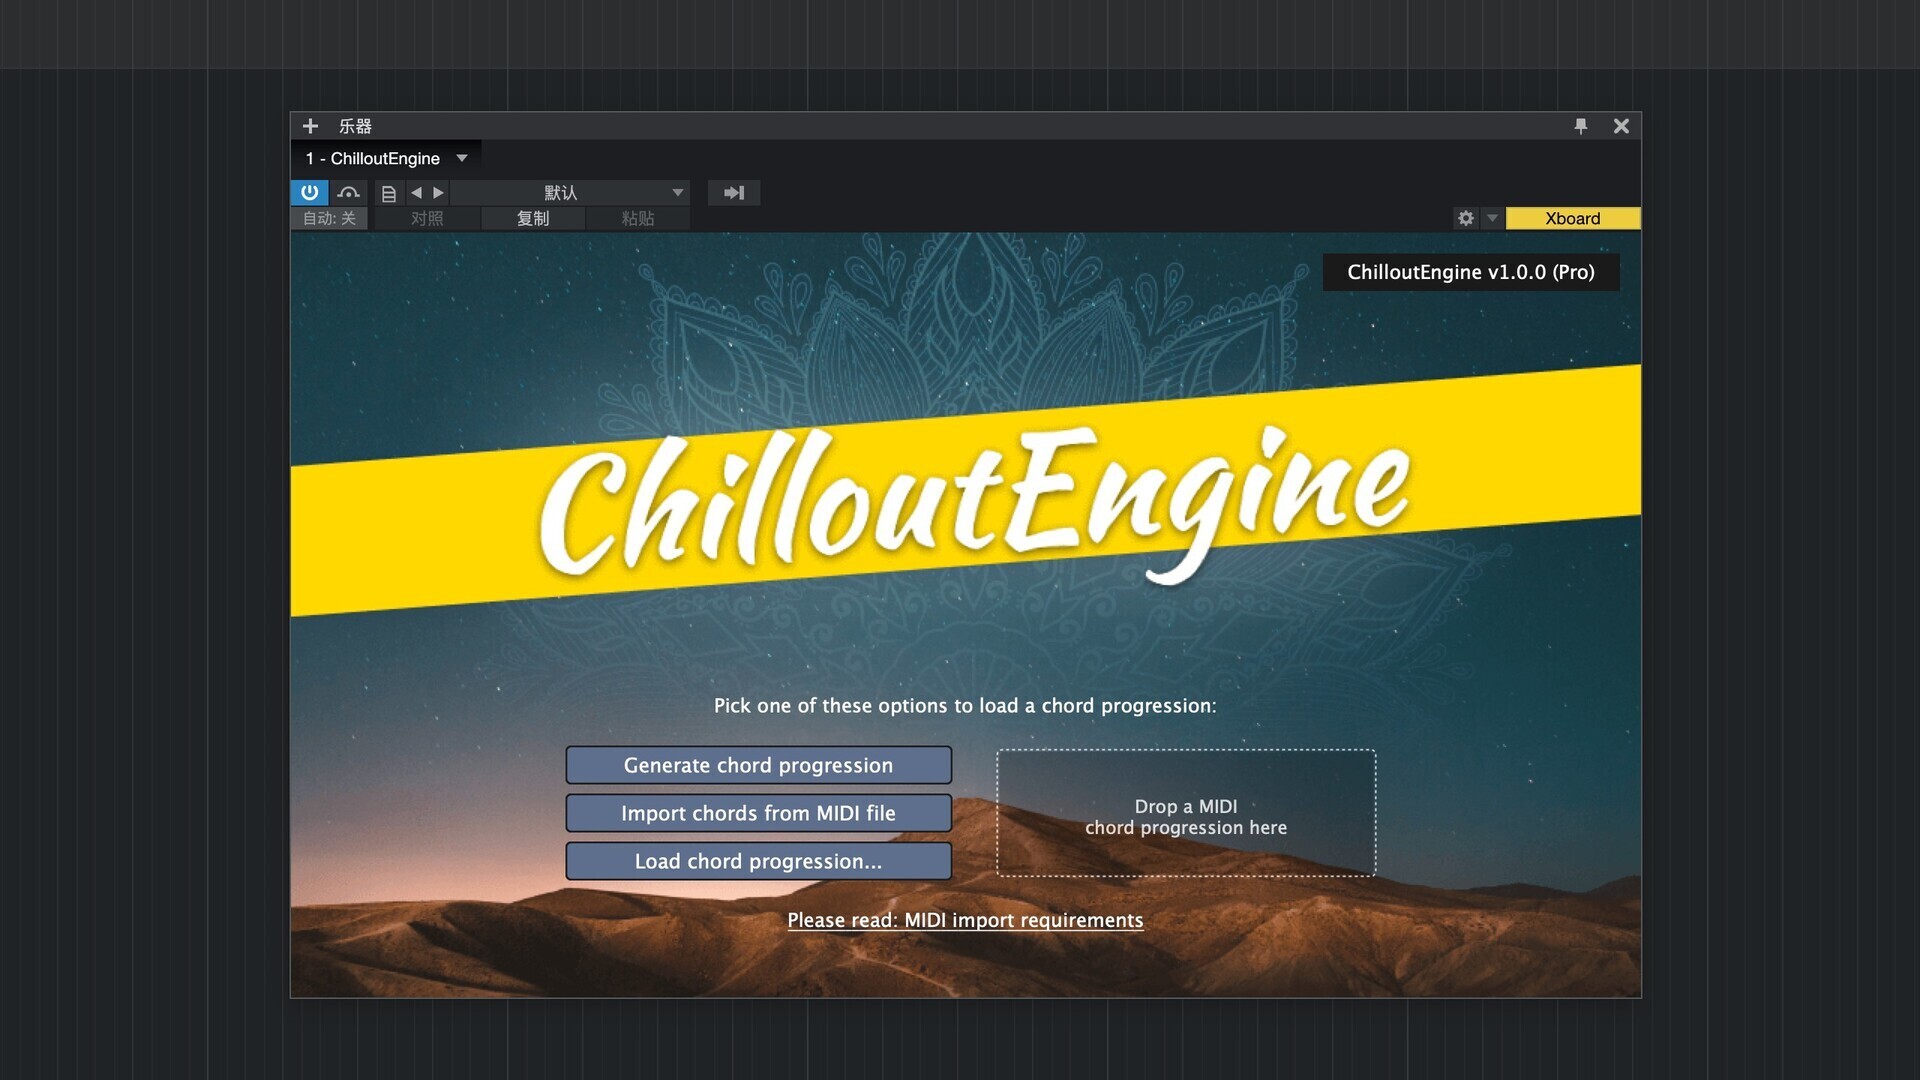1920x1080 pixels.
Task: Click Generate chord progression button
Action: pyautogui.click(x=758, y=765)
